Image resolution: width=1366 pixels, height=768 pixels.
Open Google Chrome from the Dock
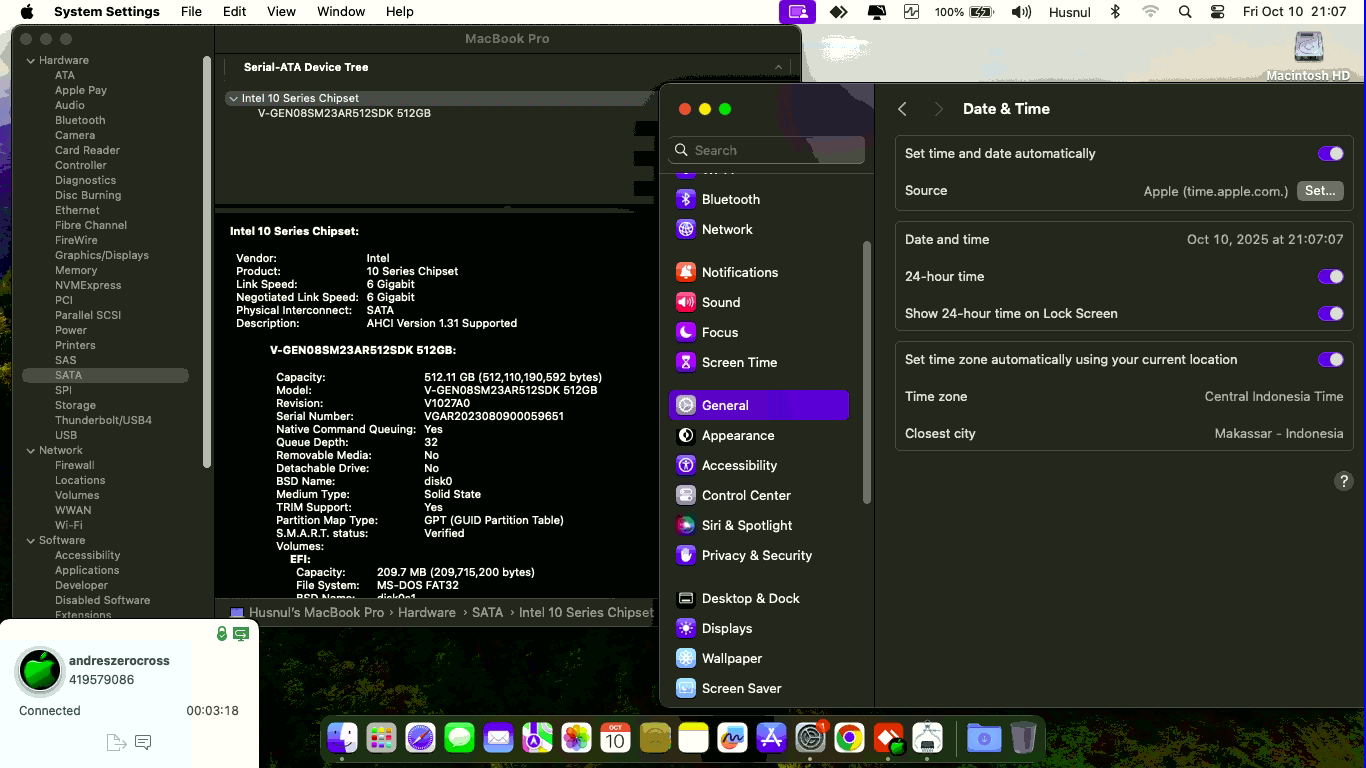849,738
